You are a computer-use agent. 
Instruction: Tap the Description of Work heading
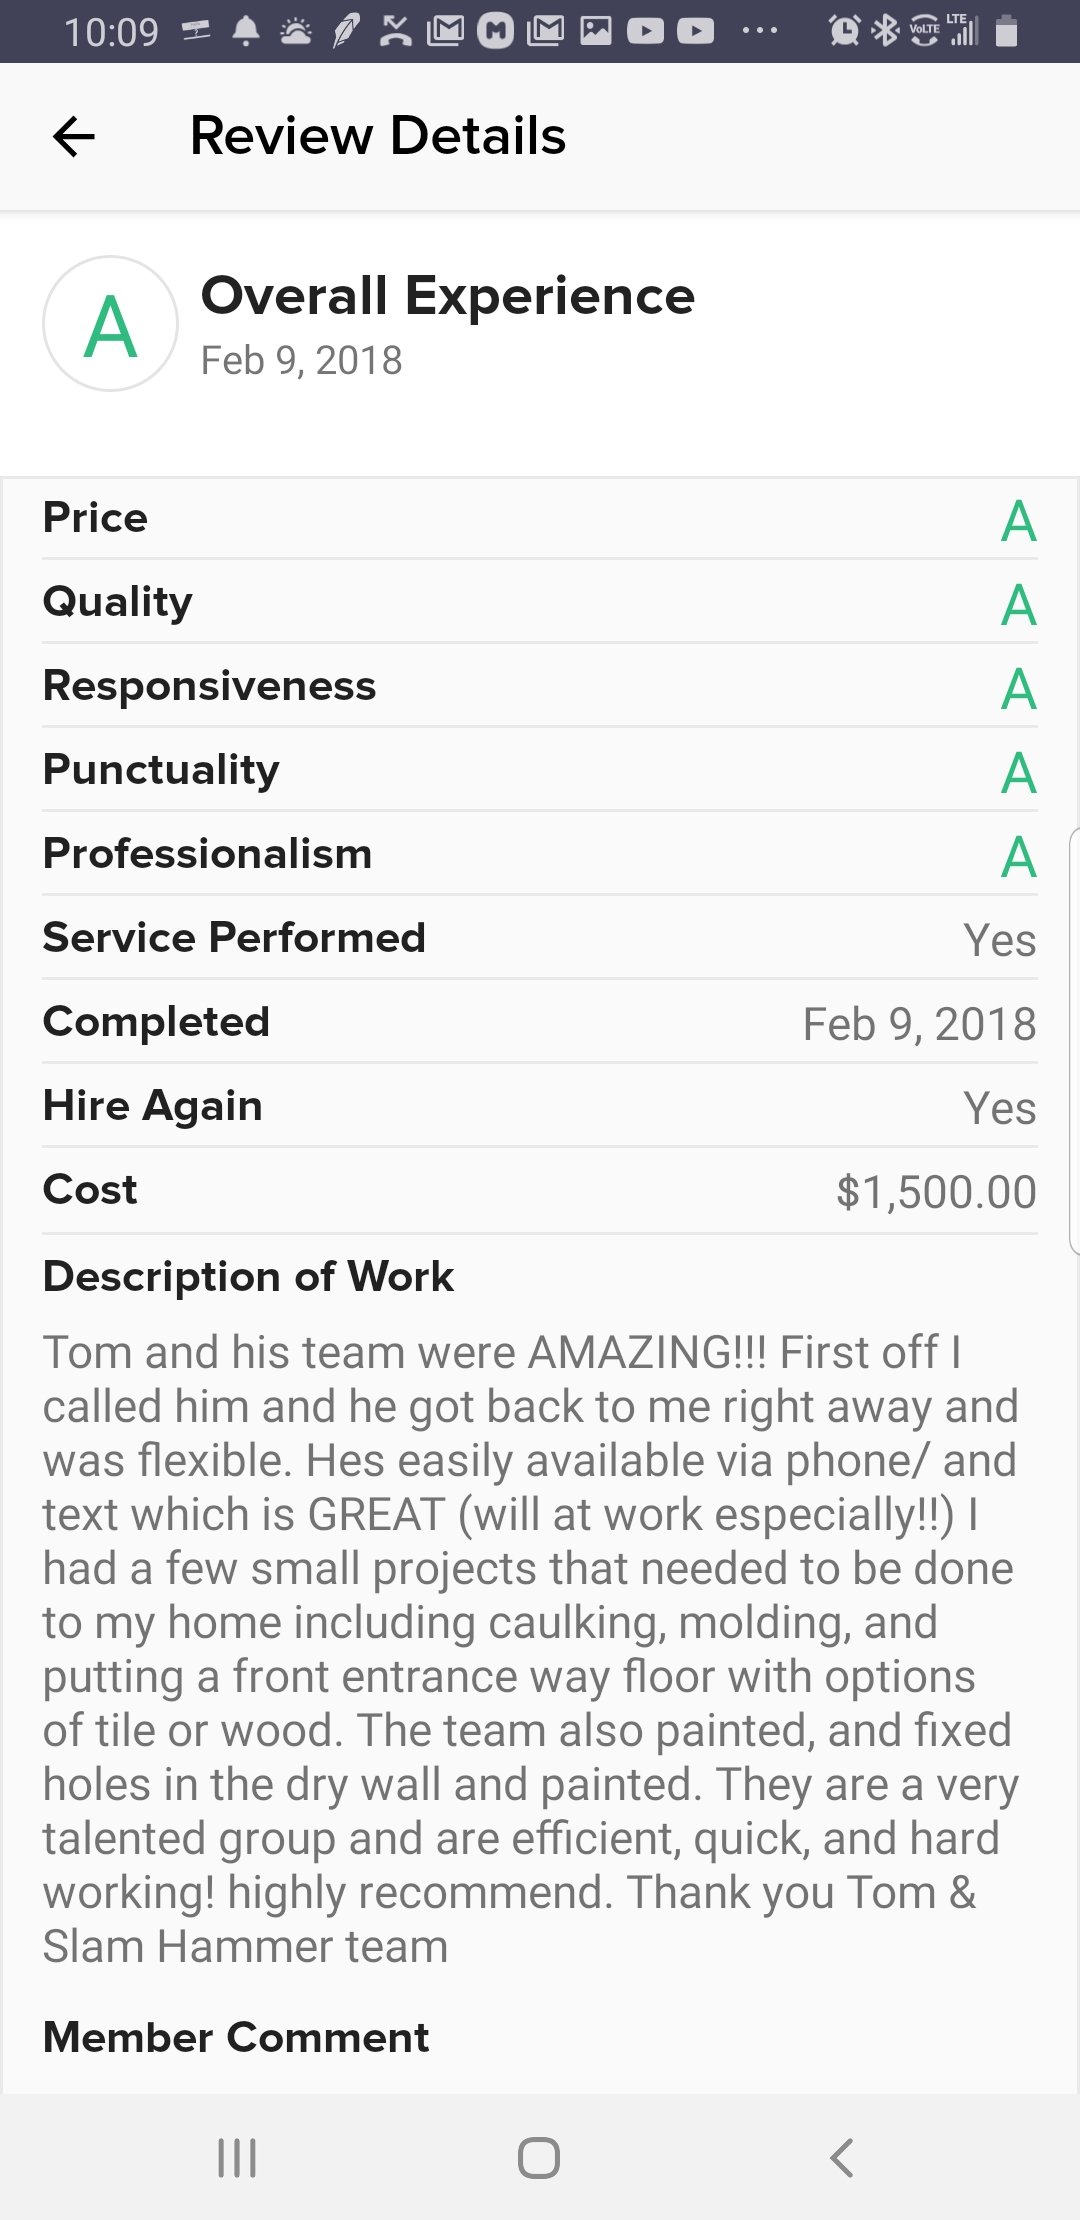pos(248,1277)
